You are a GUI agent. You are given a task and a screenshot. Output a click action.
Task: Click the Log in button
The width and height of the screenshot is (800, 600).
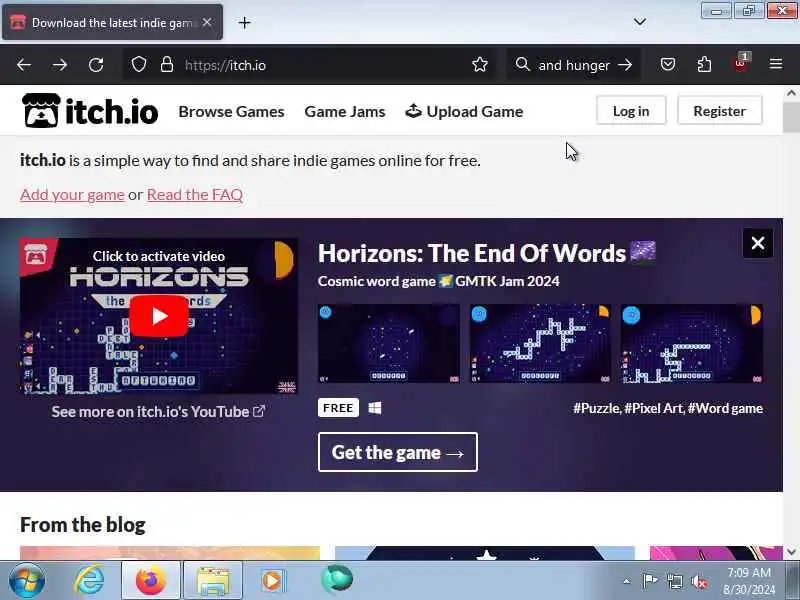tap(631, 111)
